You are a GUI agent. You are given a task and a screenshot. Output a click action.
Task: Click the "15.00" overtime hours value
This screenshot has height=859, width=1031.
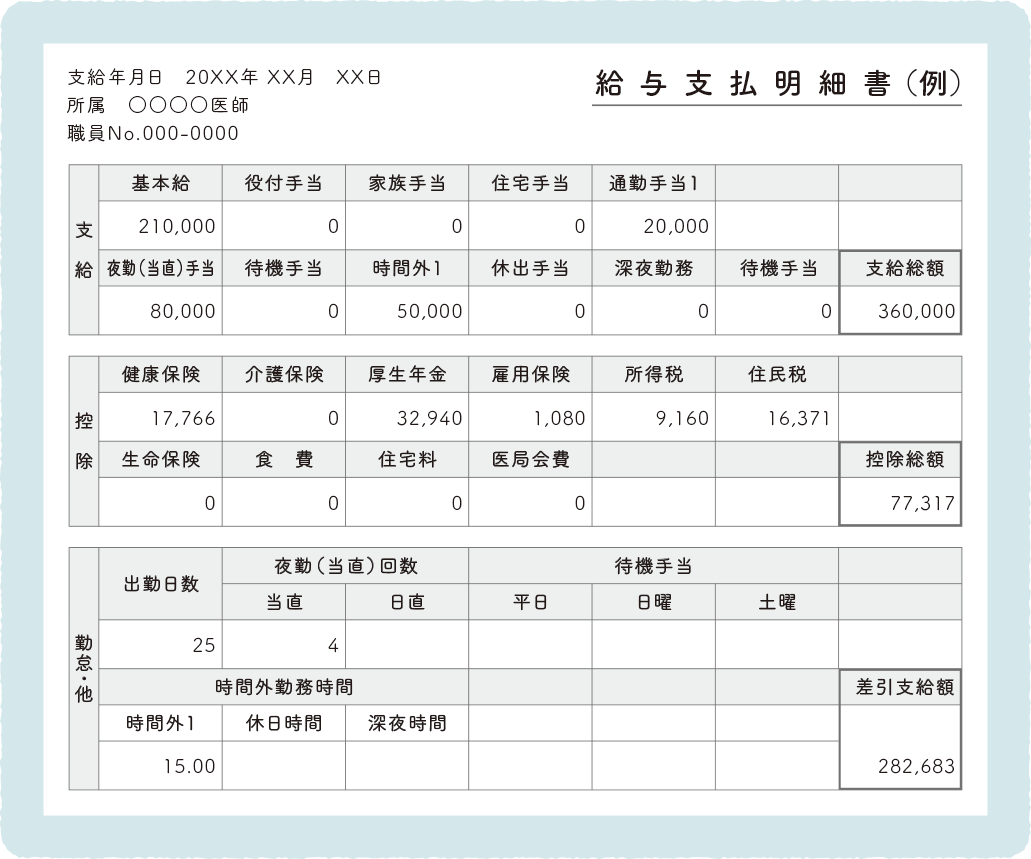189,766
